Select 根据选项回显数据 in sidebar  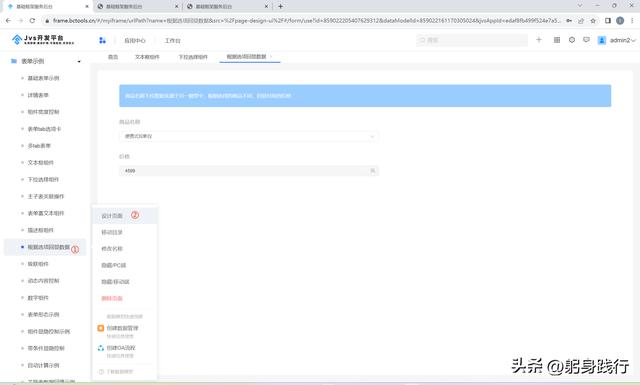pyautogui.click(x=49, y=247)
